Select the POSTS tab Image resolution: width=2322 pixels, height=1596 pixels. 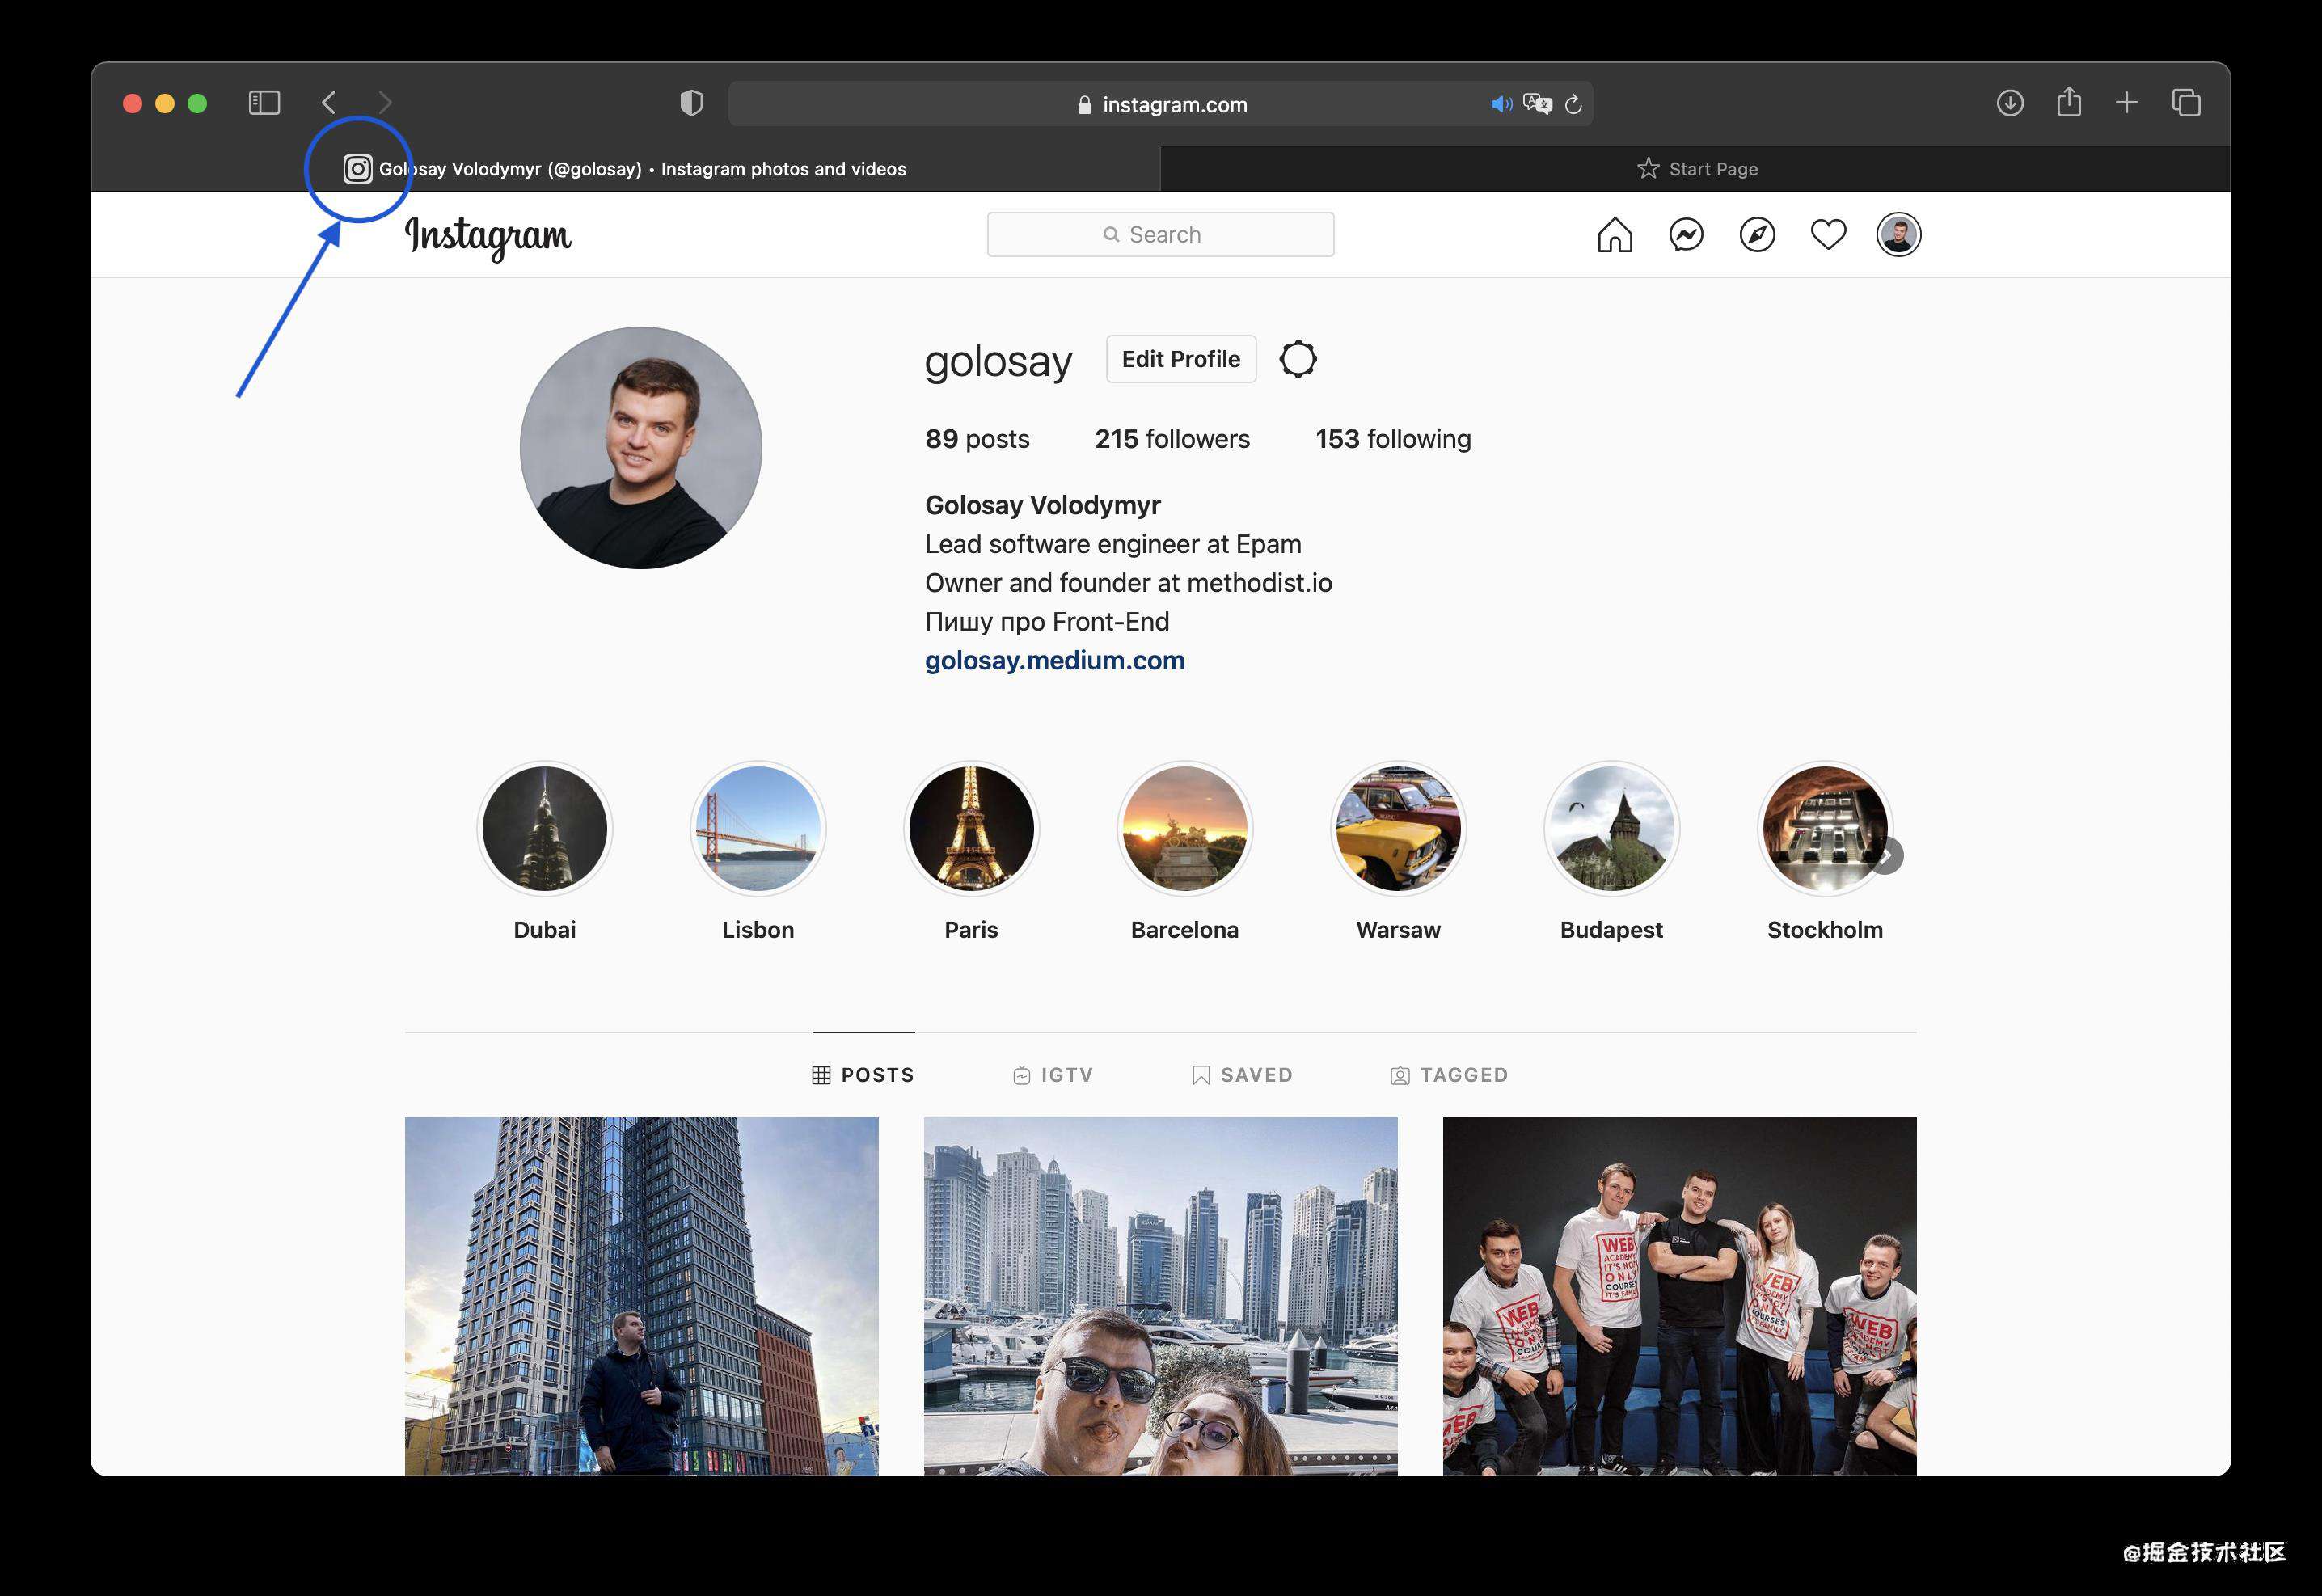(x=863, y=1075)
